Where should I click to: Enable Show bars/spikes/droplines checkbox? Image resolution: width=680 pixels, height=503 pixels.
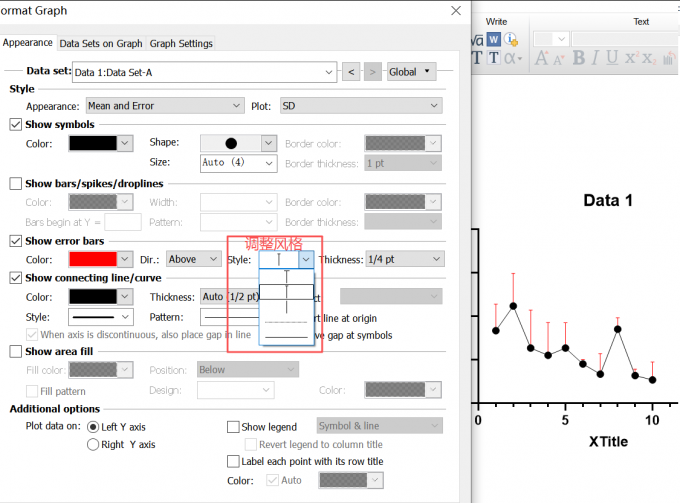(15, 184)
